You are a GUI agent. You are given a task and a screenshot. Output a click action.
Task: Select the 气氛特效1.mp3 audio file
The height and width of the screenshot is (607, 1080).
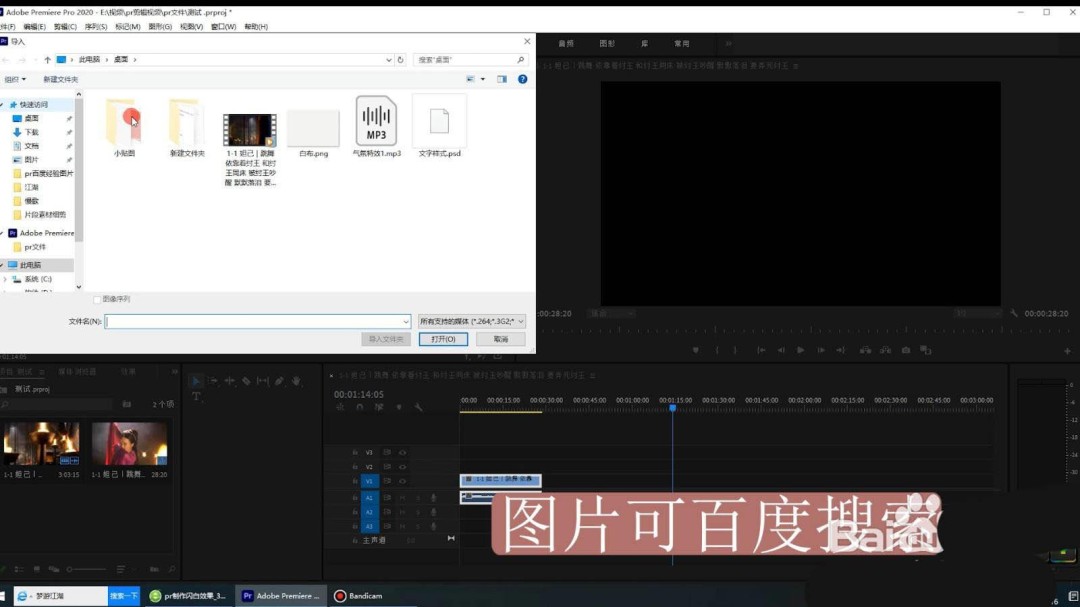[376, 127]
